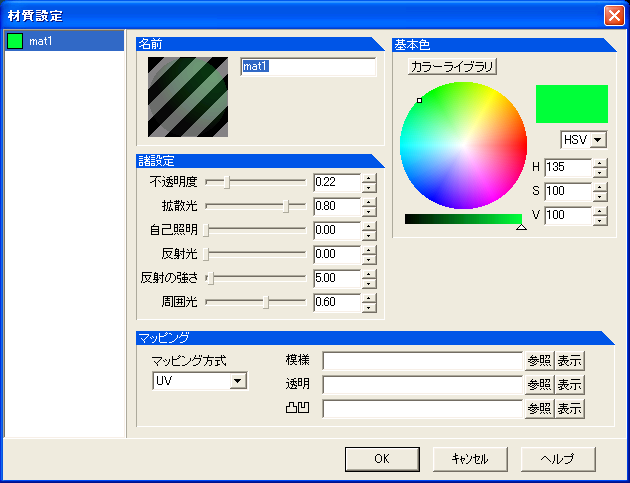Click the large green base color preview
630x483 pixels.
pos(572,104)
